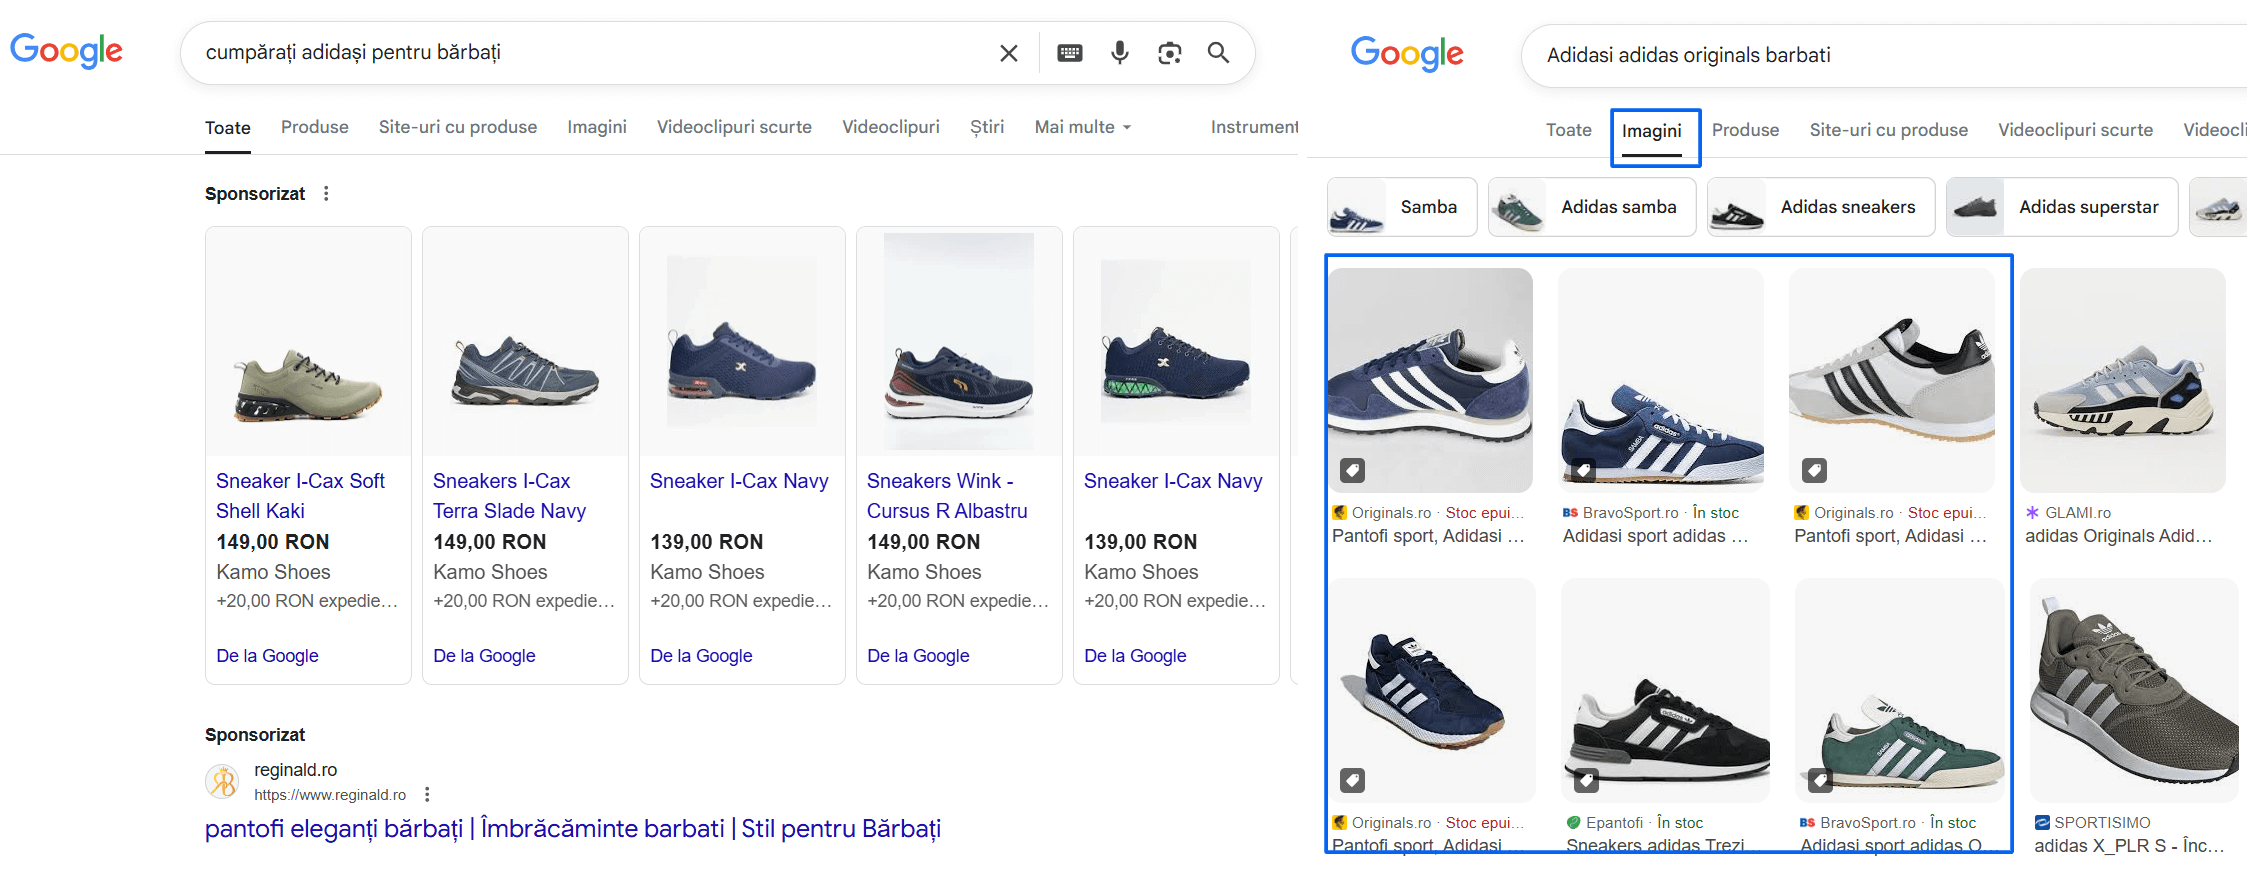
Task: Click product tag icon on grey-white Adidas shoe image
Action: 1814,470
